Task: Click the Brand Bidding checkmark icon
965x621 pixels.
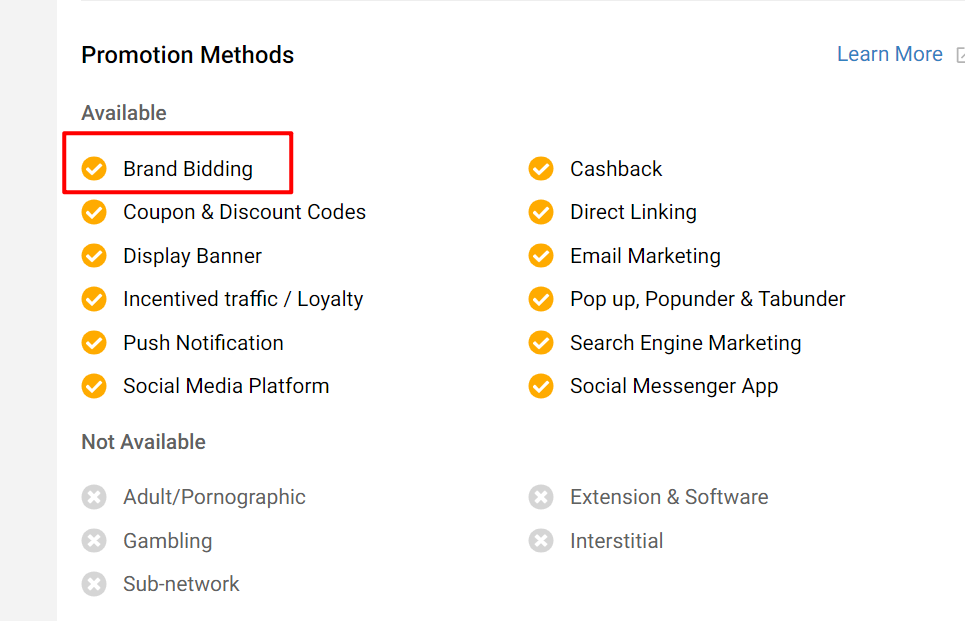Action: 94,169
